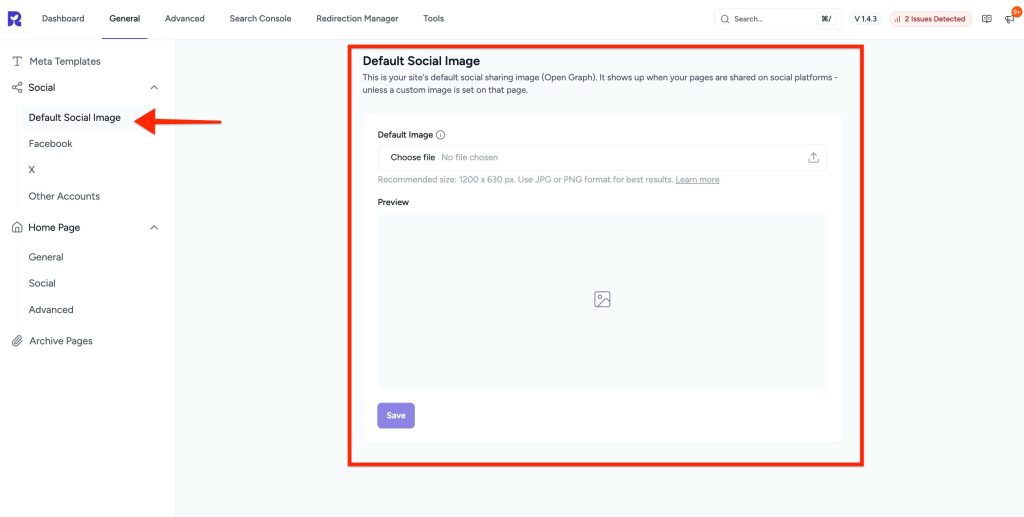Image resolution: width=1024 pixels, height=517 pixels.
Task: Focus the Search input field
Action: 778,19
